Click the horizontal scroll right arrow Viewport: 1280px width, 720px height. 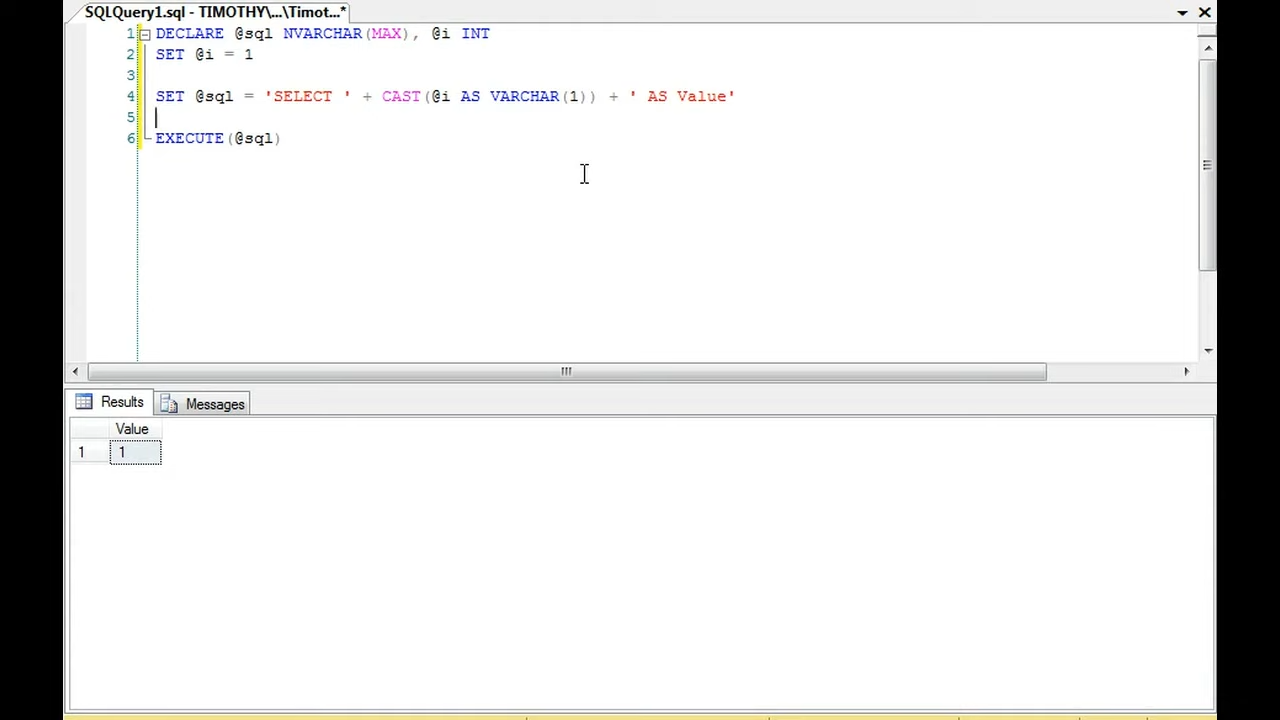[1186, 371]
